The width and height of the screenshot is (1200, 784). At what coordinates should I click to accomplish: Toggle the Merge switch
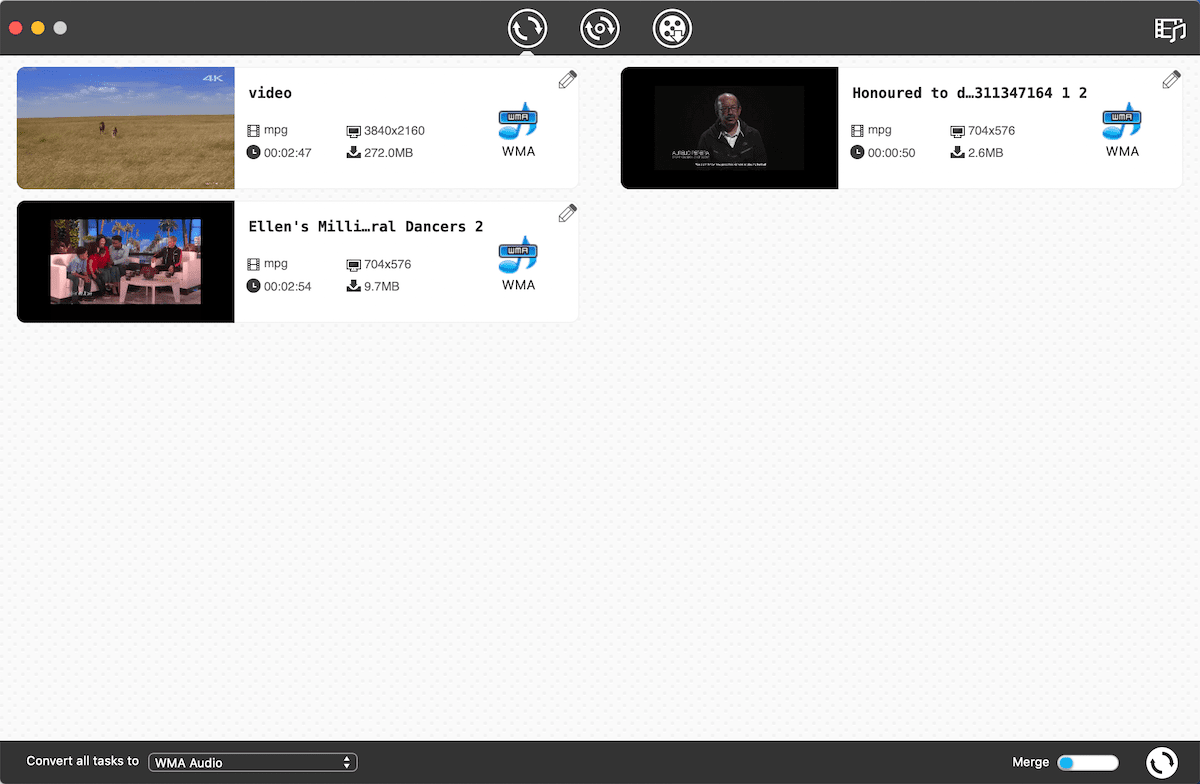click(x=1087, y=763)
